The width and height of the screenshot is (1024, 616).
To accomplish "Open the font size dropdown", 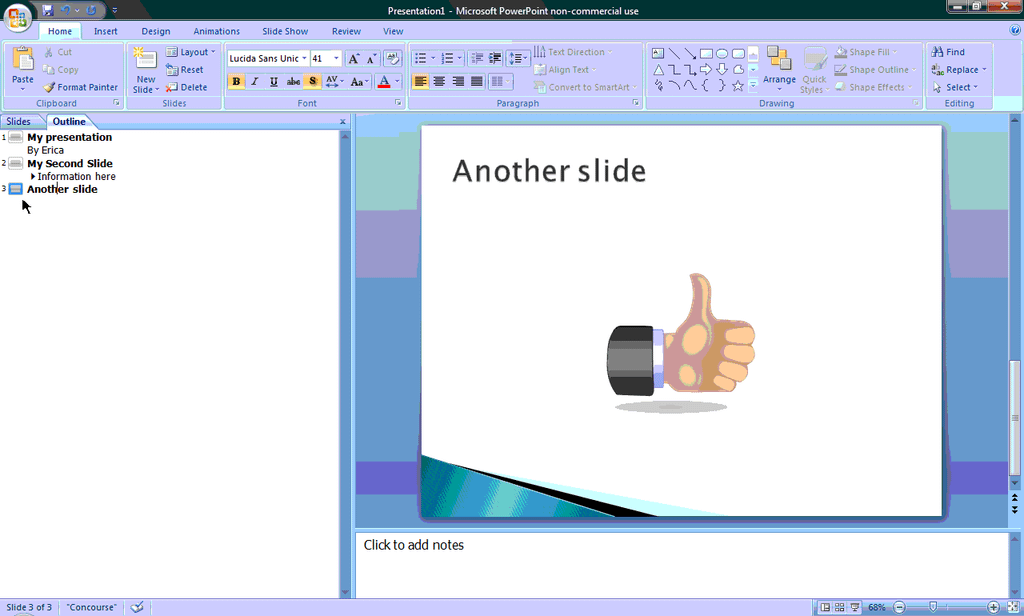I will pyautogui.click(x=336, y=59).
